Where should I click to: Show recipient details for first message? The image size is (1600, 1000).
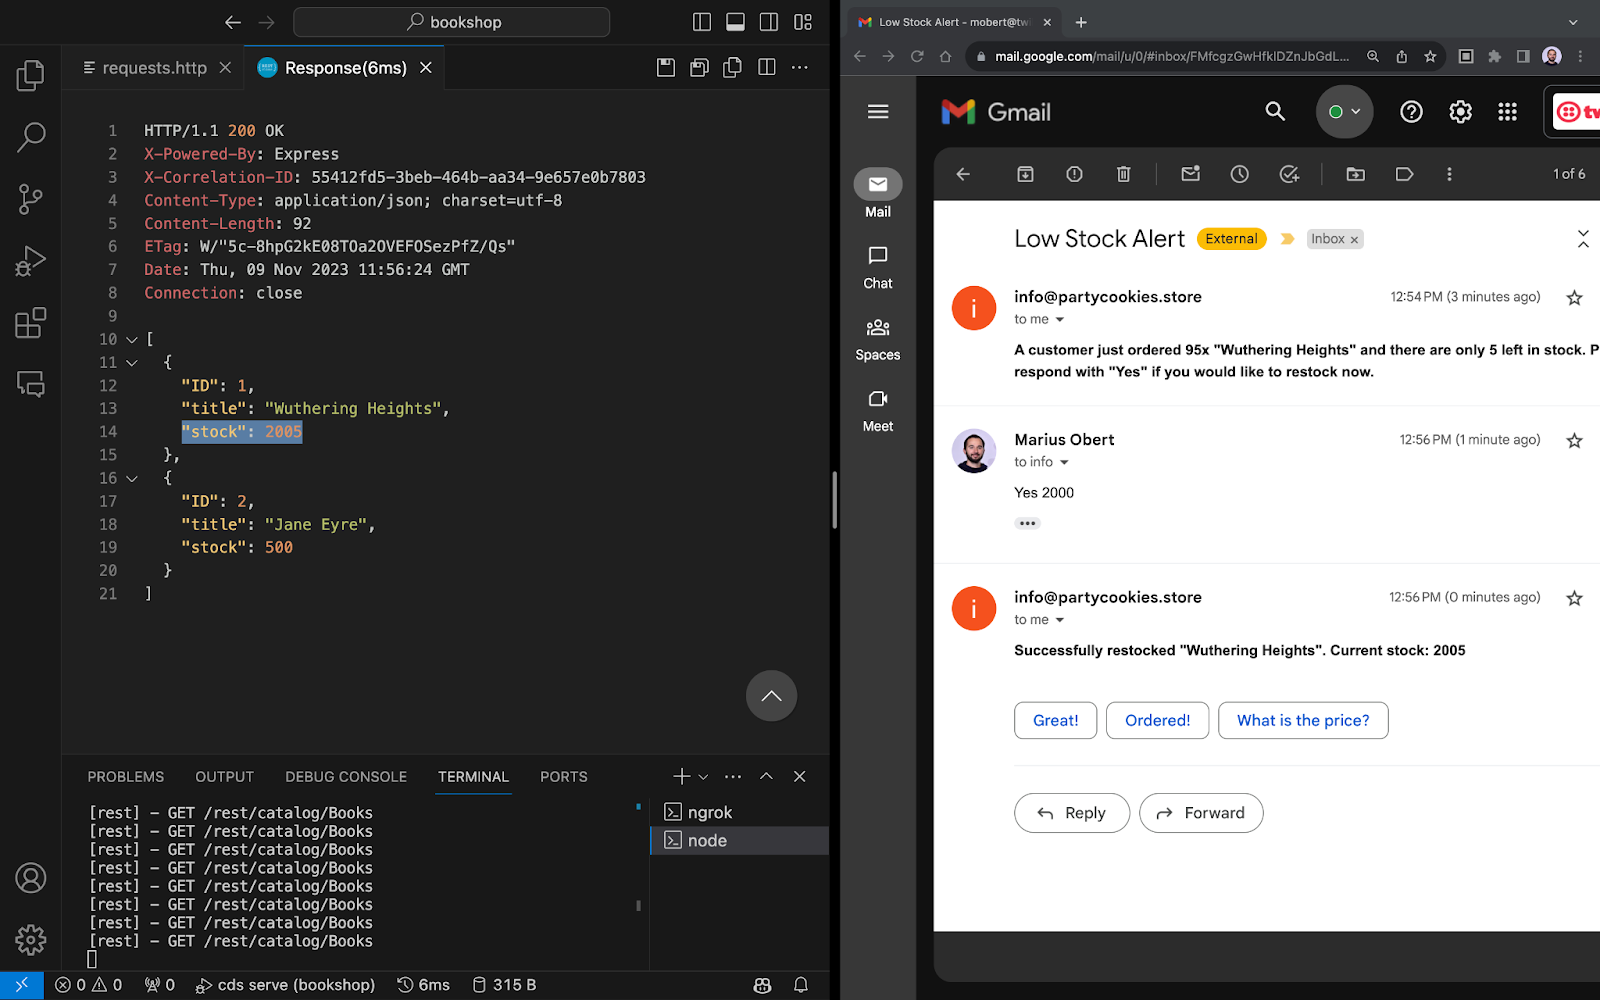click(1060, 320)
